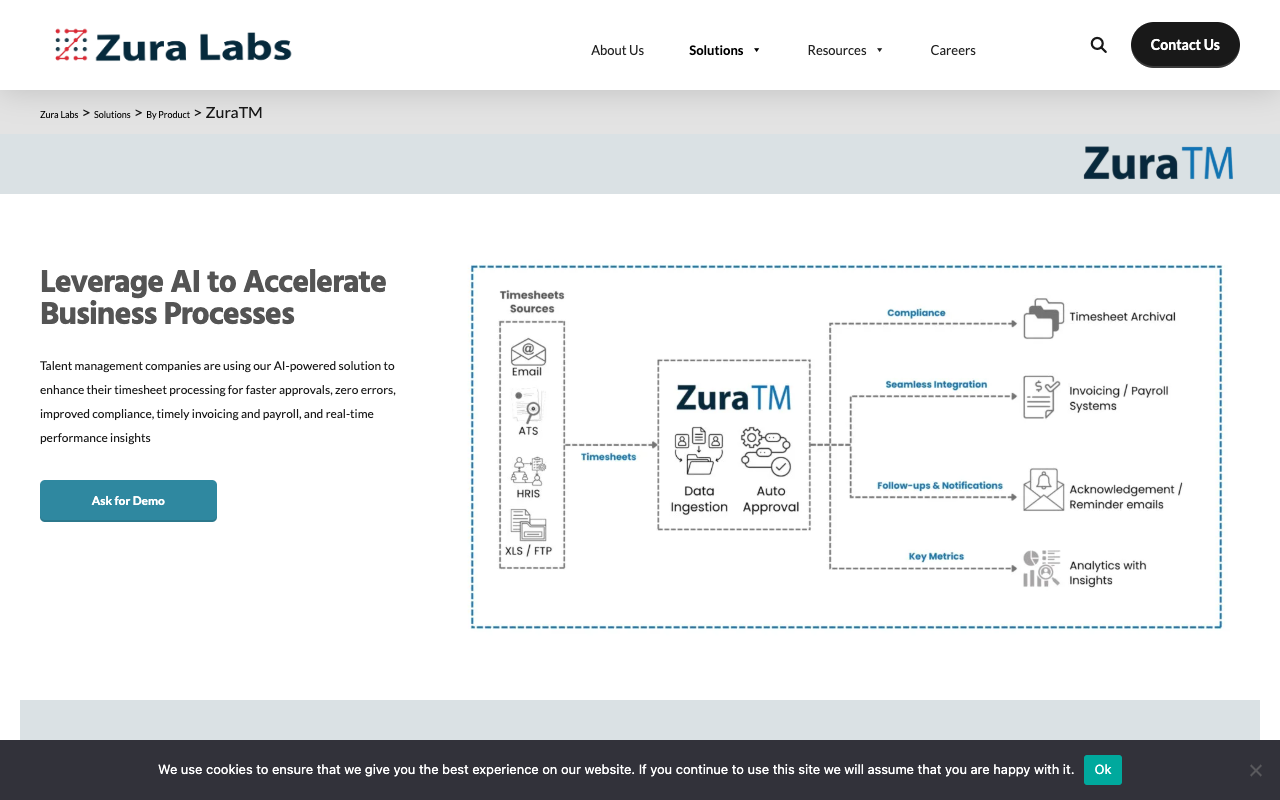
Task: Click the Timesheet Archival folder icon
Action: point(1043,318)
